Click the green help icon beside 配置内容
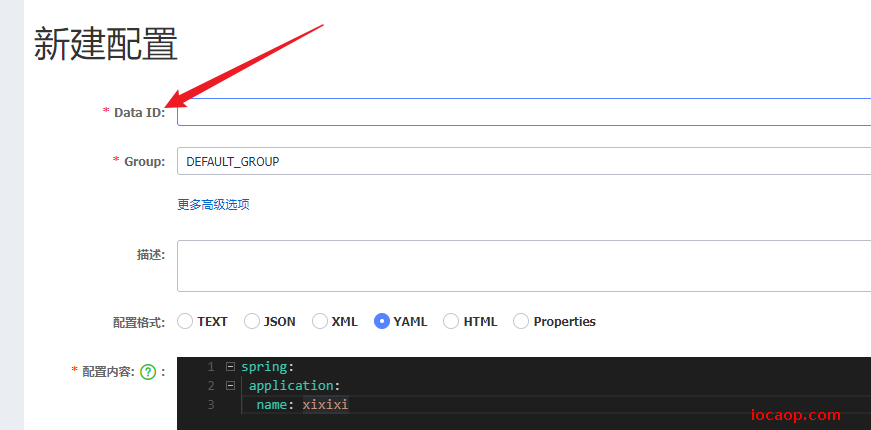This screenshot has width=871, height=430. [148, 372]
